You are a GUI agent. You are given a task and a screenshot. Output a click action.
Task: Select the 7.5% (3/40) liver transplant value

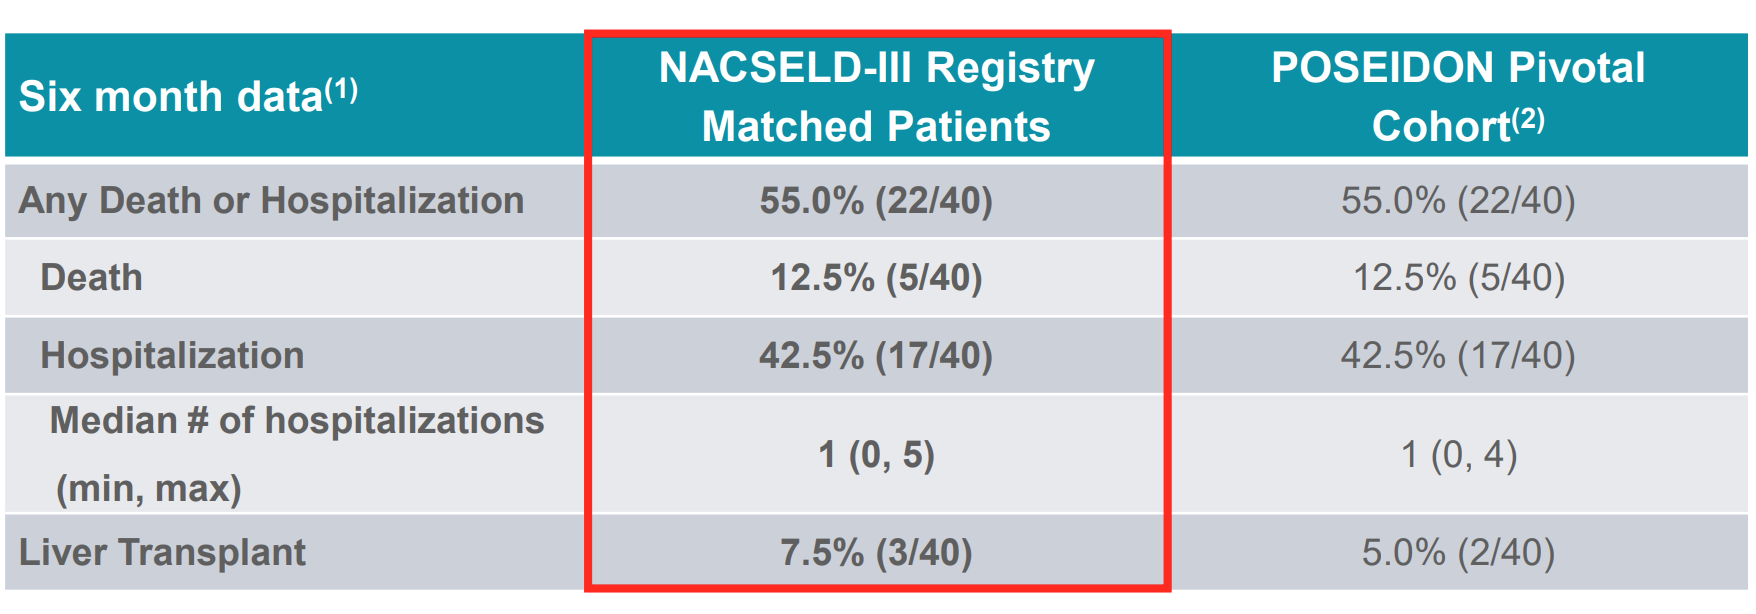pos(876,553)
